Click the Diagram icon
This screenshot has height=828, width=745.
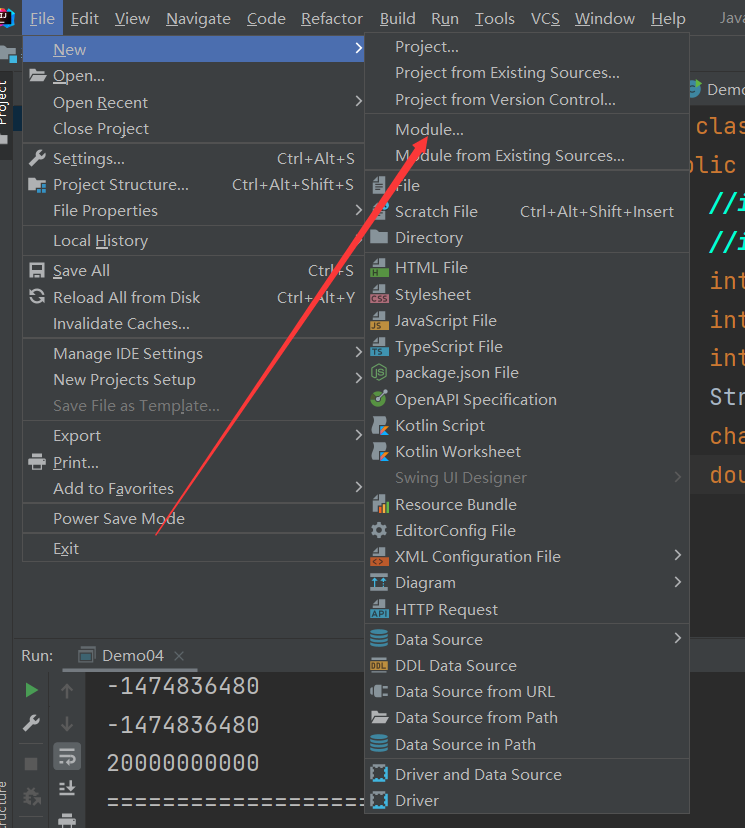point(379,582)
